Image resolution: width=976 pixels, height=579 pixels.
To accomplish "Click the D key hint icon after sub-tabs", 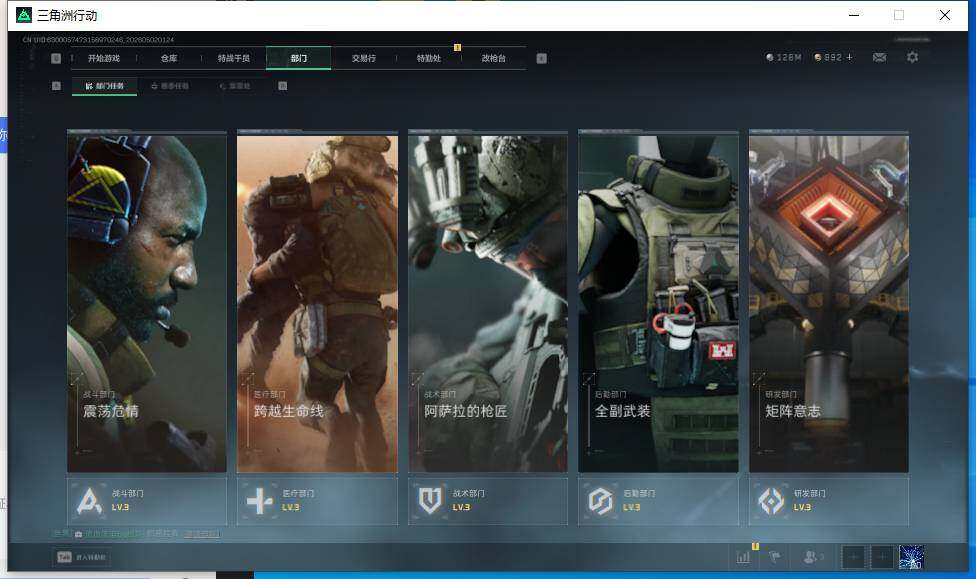I will coord(283,86).
